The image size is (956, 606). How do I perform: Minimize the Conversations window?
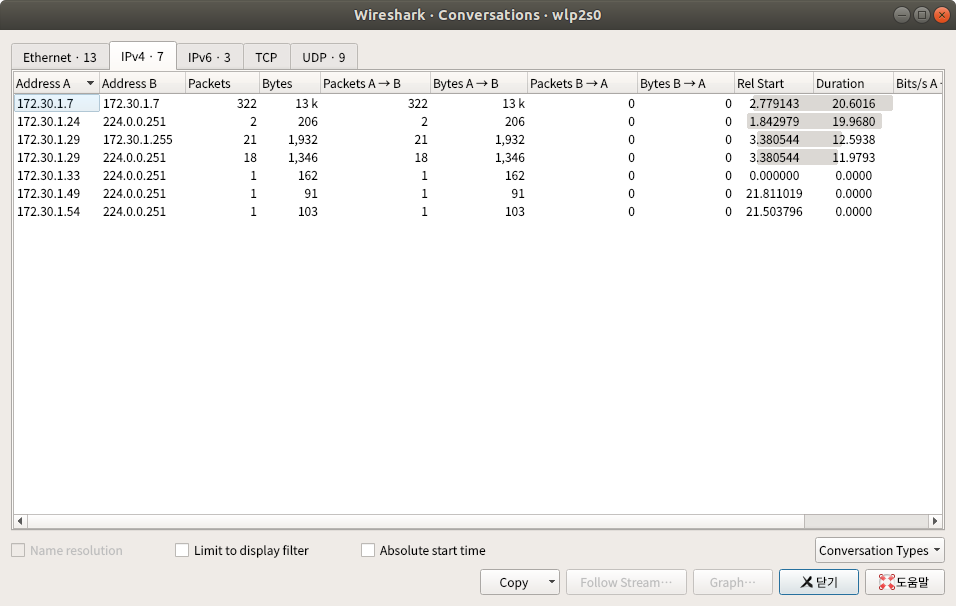902,15
